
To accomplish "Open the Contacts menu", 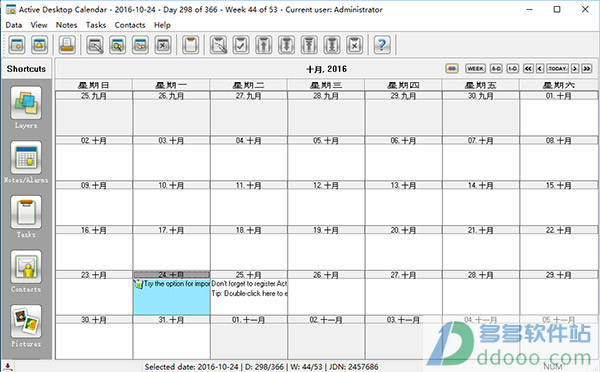I will pyautogui.click(x=130, y=25).
